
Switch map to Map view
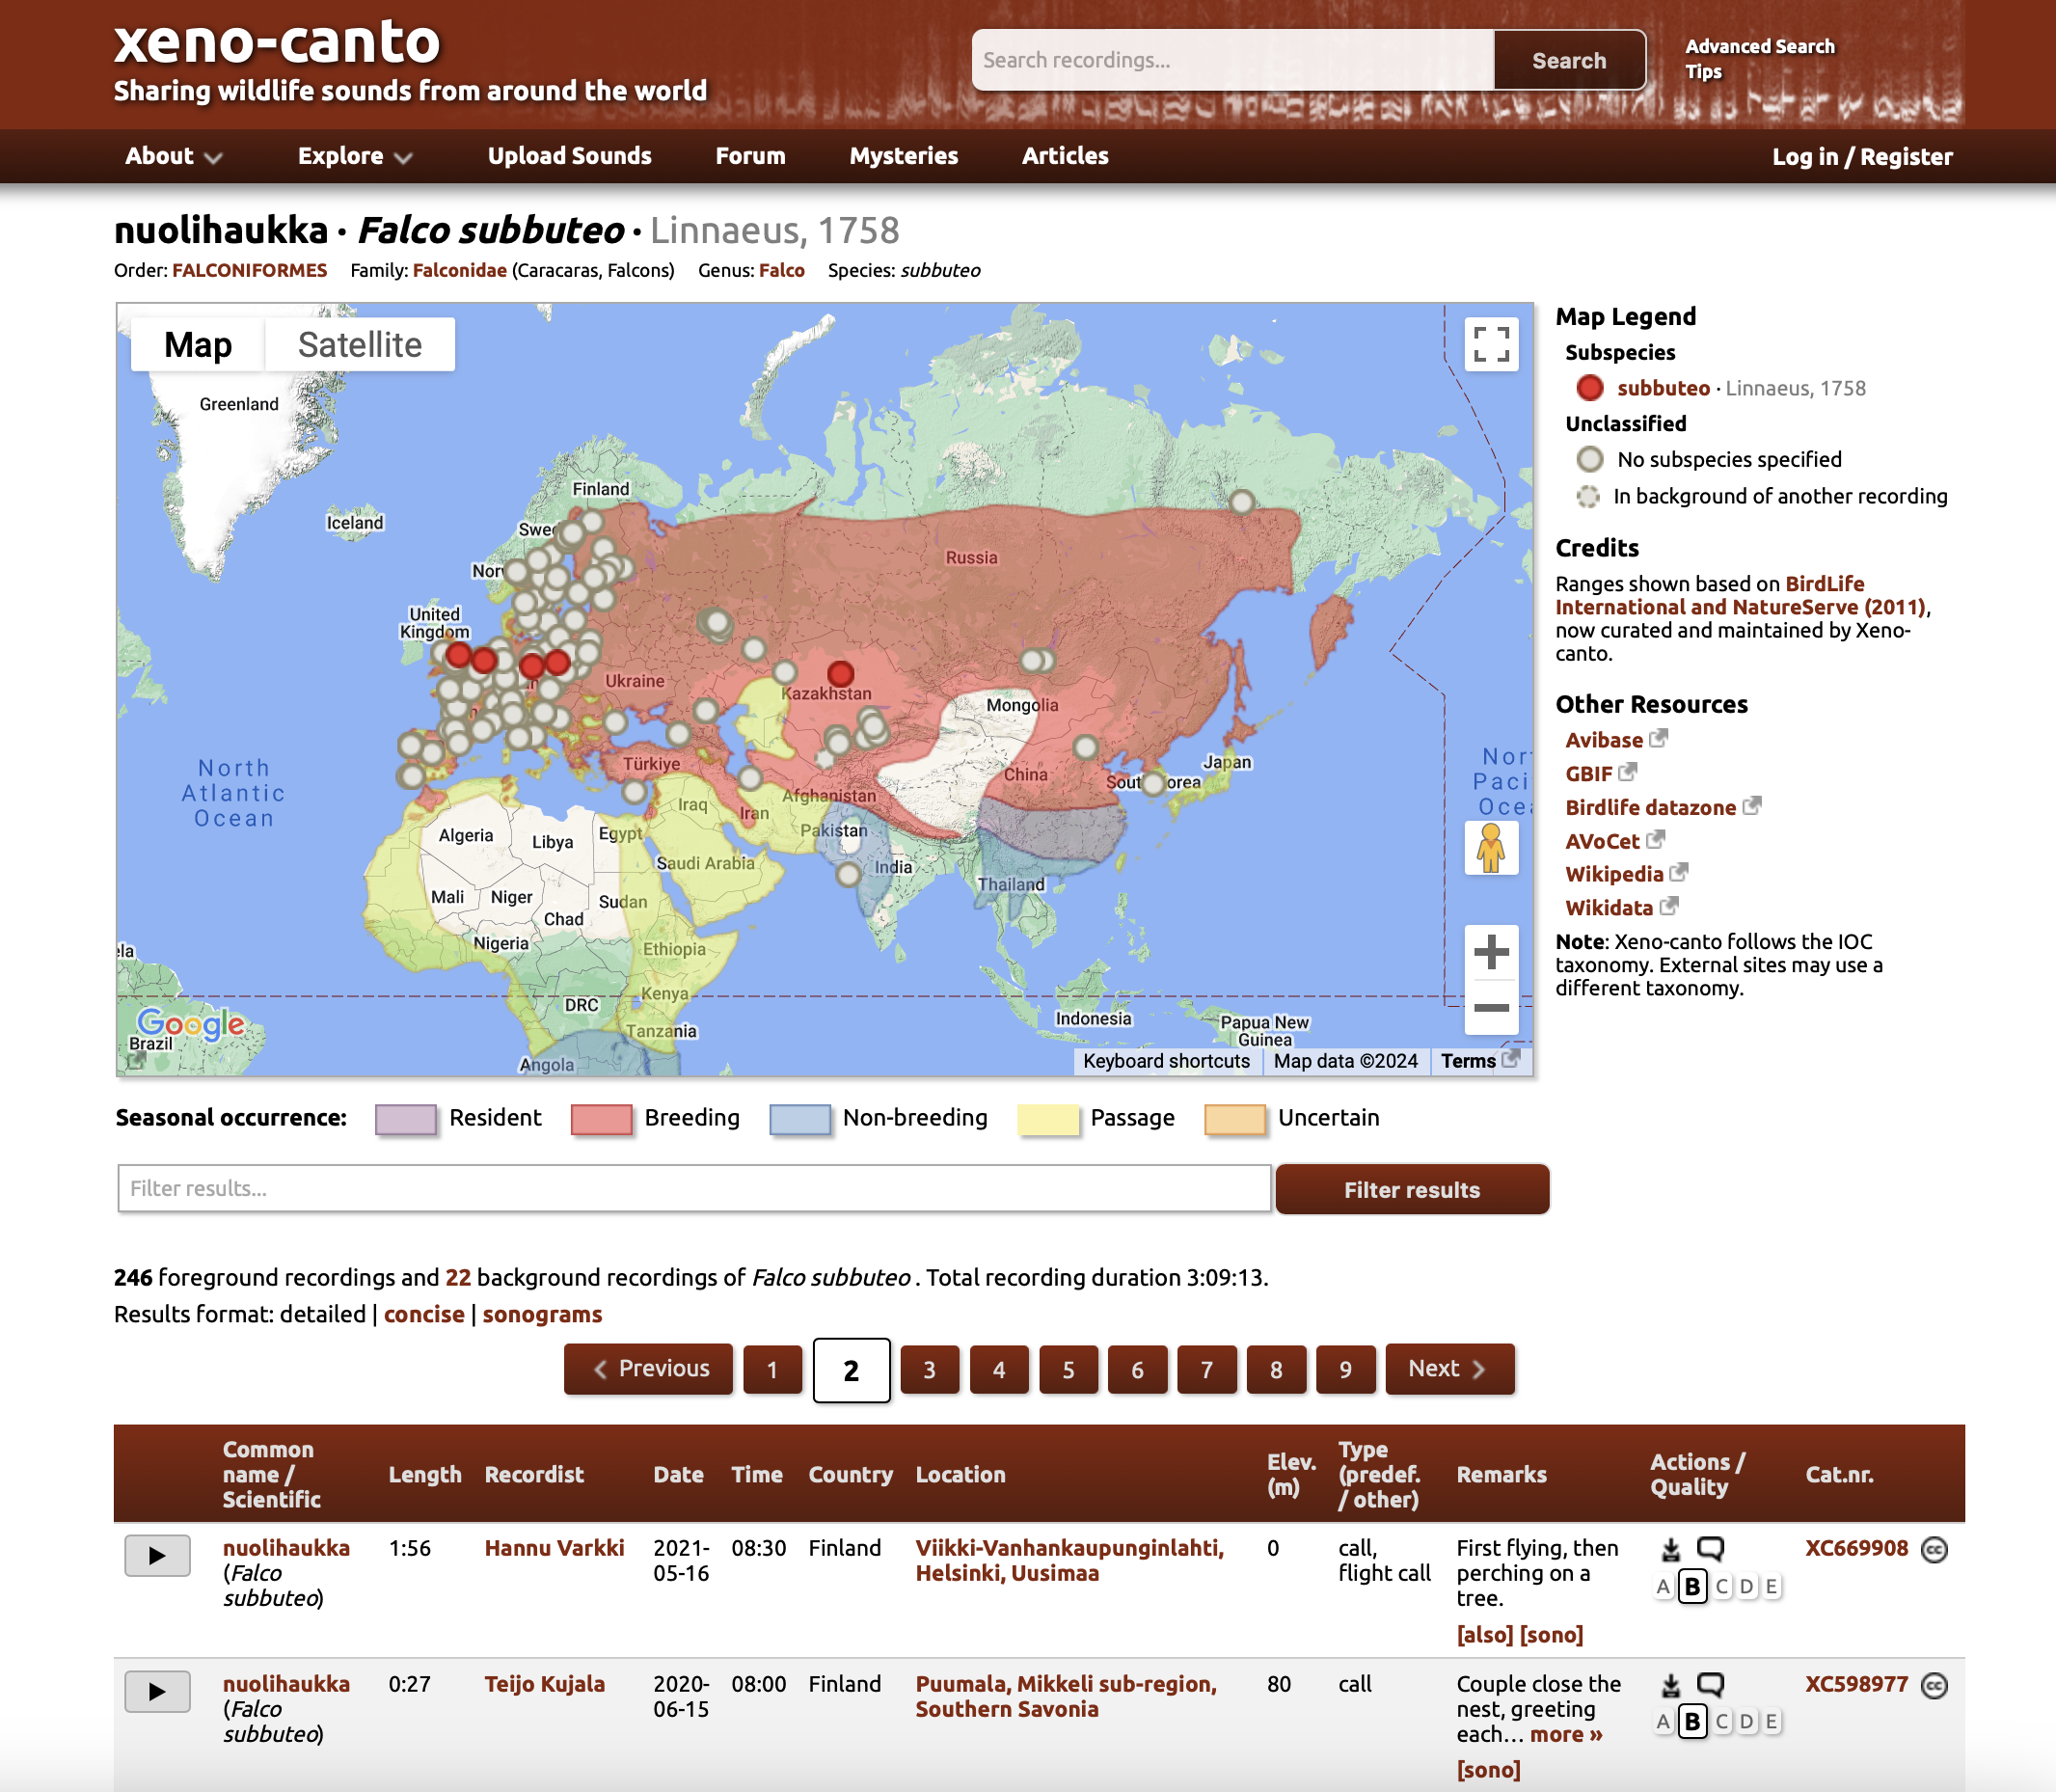click(x=198, y=345)
